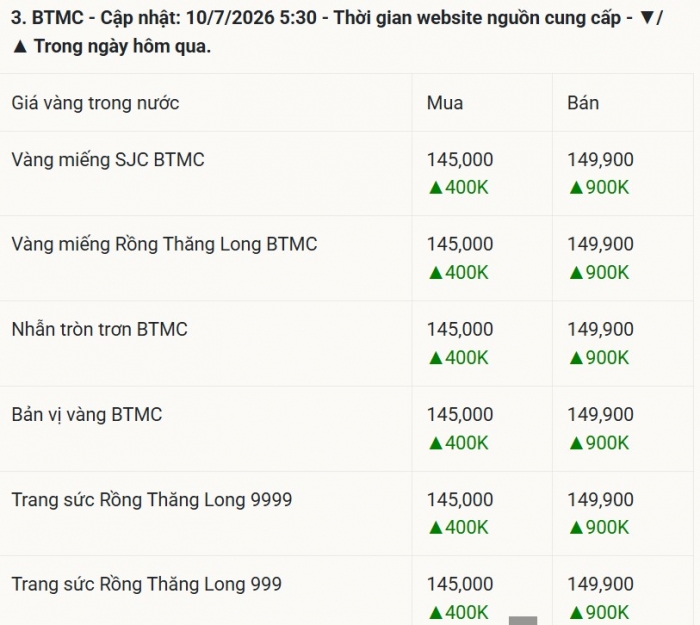Click up arrow beside 400K in Rồng Thăng Long BTMC row
Image resolution: width=700 pixels, height=625 pixels.
[x=435, y=273]
